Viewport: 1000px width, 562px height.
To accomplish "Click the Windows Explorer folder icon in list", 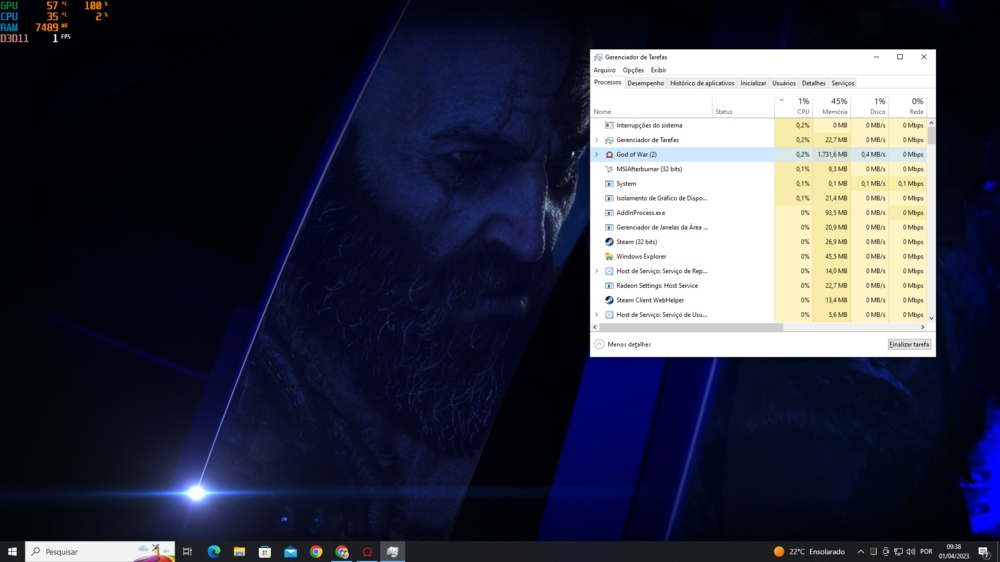I will pos(609,257).
